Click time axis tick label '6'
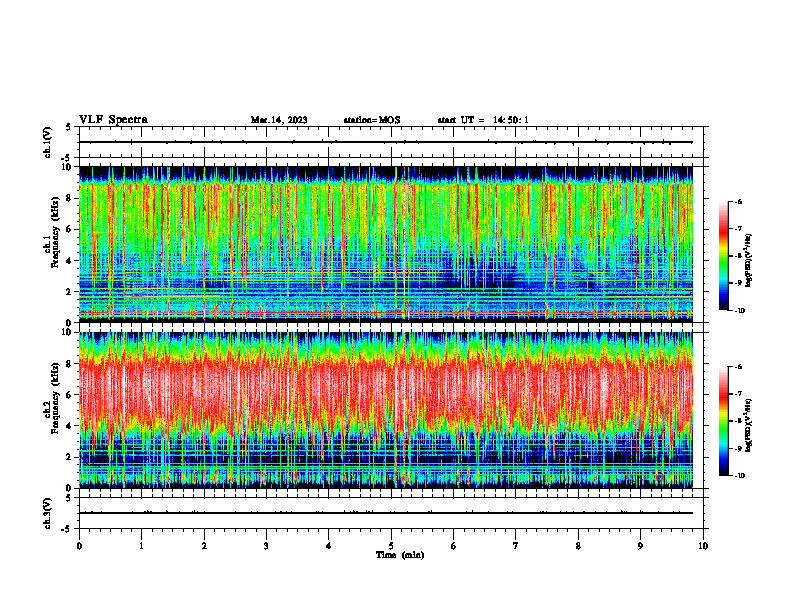The width and height of the screenshot is (792, 612). point(454,546)
